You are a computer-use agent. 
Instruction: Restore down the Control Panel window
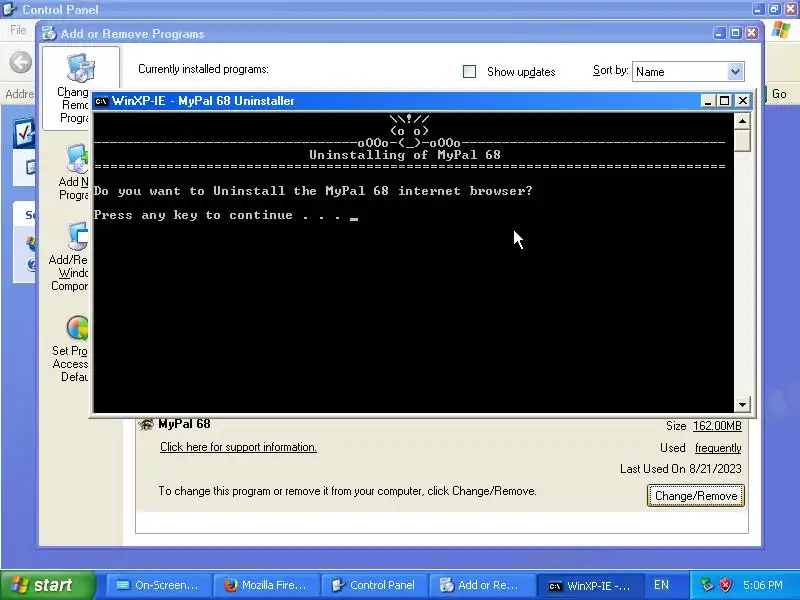click(x=774, y=9)
